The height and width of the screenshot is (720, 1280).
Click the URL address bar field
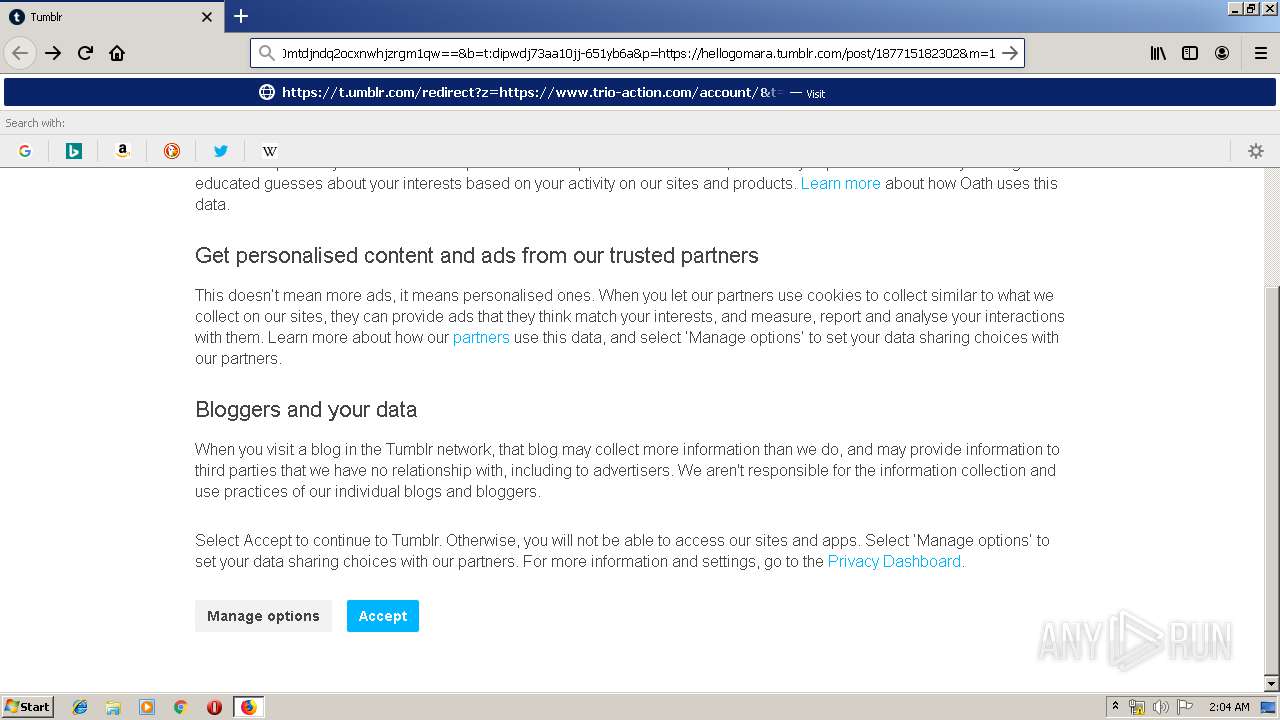pyautogui.click(x=638, y=53)
